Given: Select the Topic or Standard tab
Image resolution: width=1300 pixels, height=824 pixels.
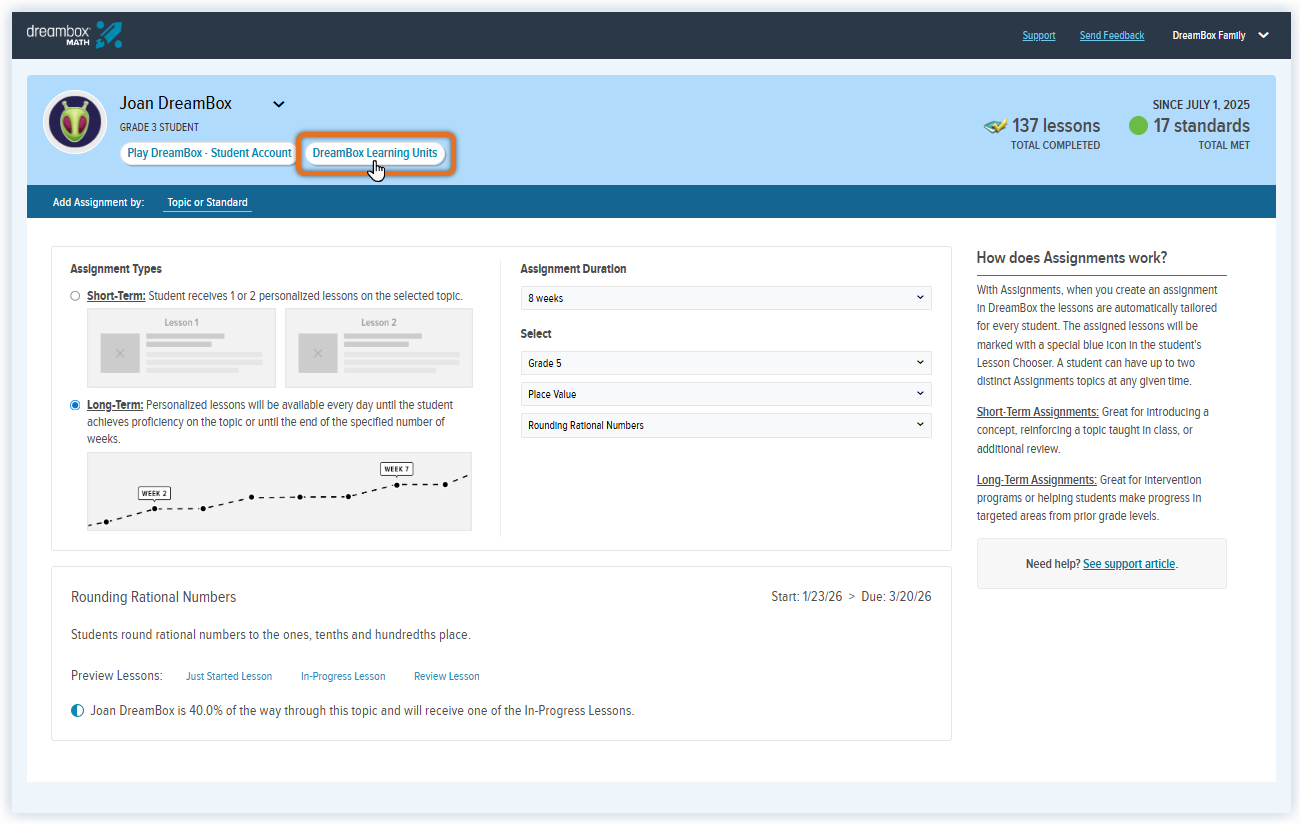Looking at the screenshot, I should click(x=207, y=202).
